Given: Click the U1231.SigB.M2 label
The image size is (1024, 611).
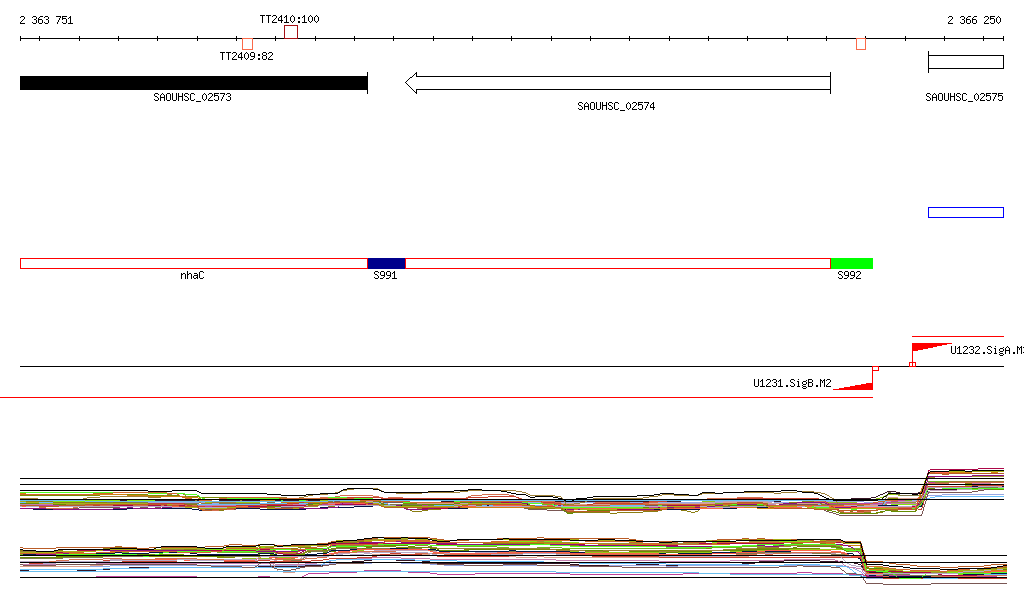Looking at the screenshot, I should [792, 383].
